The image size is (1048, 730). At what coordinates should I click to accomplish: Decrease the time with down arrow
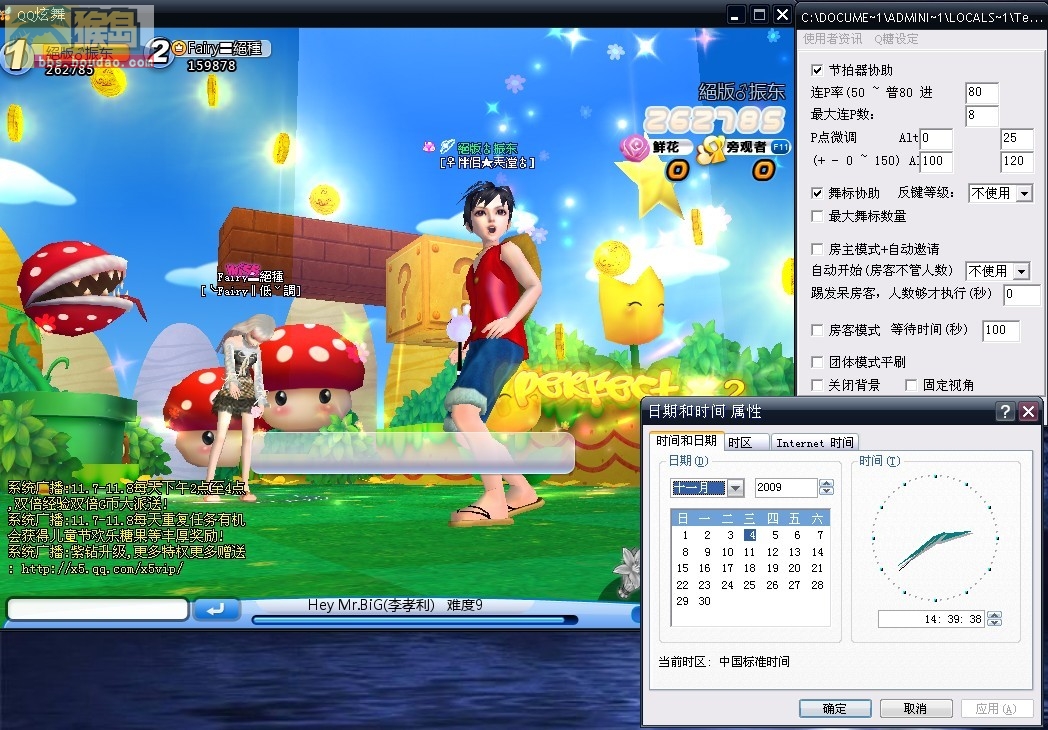(995, 623)
